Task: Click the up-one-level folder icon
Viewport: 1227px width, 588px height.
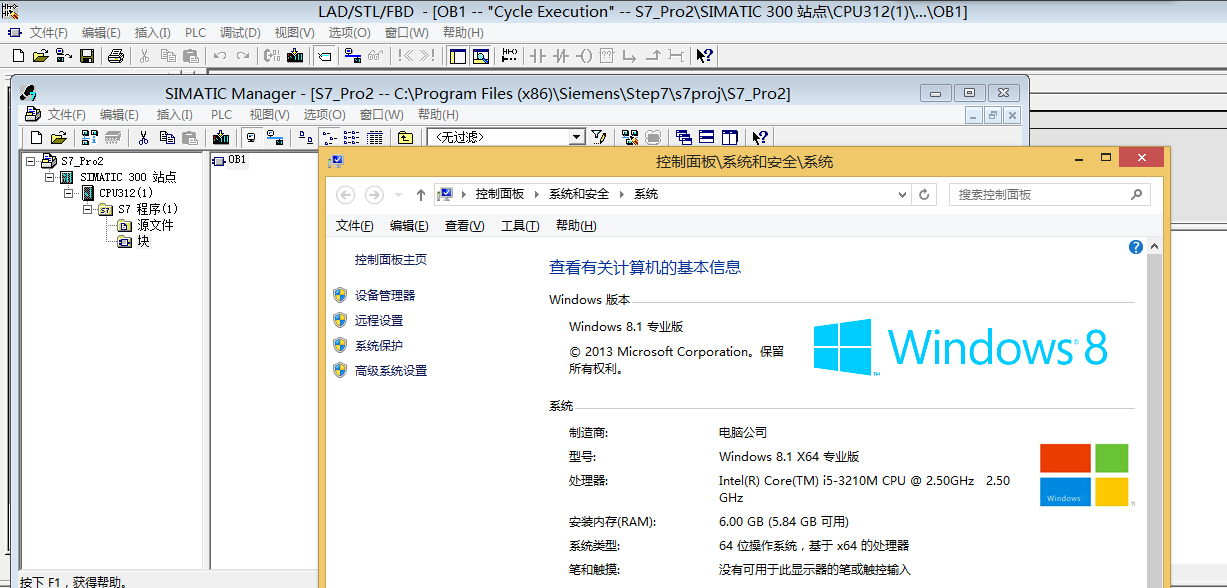Action: (x=405, y=137)
